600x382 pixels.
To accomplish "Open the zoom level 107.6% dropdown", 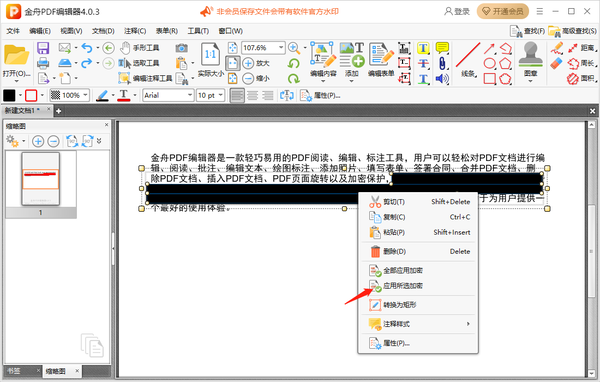I will point(281,47).
